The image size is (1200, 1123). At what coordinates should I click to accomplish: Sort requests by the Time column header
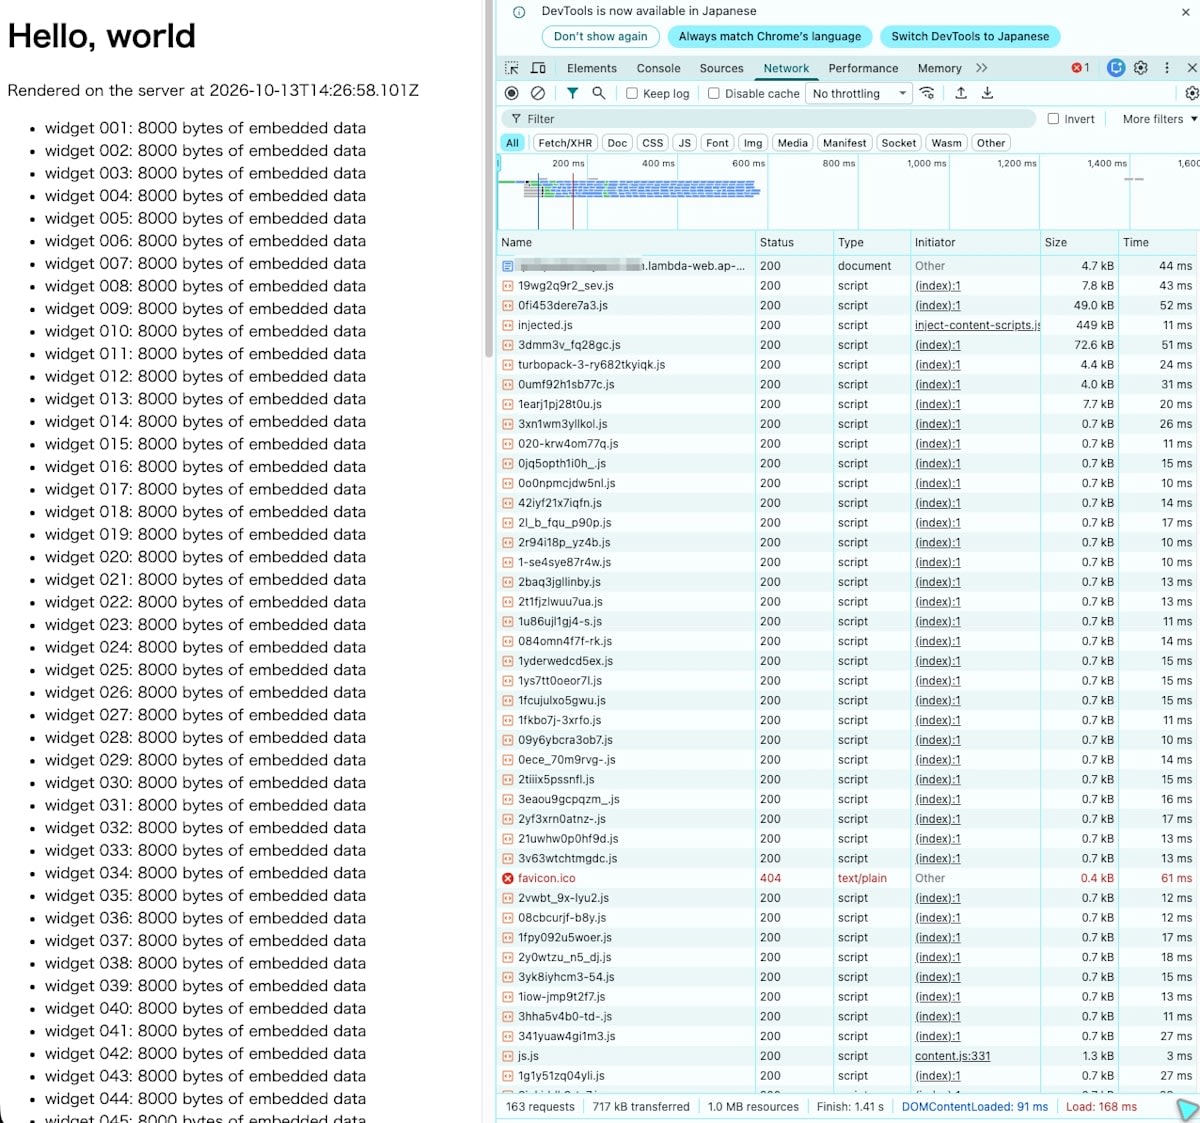(x=1158, y=242)
